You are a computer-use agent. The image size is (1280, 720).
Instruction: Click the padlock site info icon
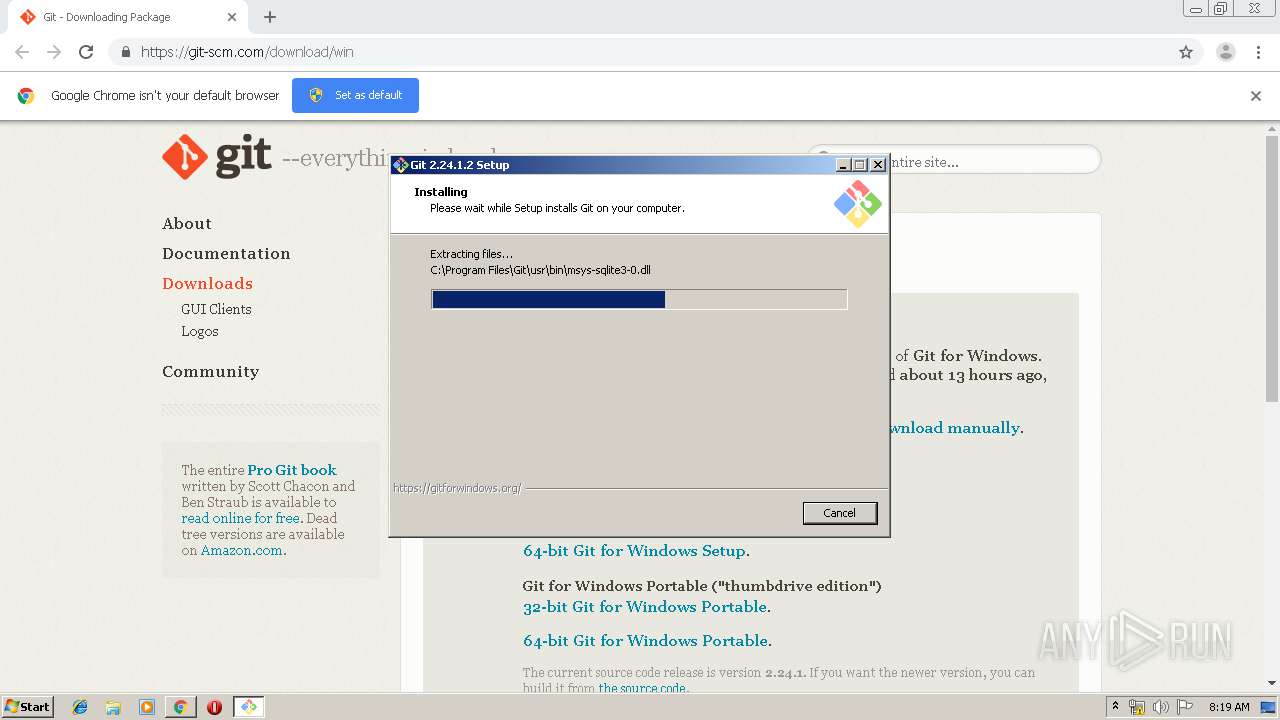[x=125, y=52]
